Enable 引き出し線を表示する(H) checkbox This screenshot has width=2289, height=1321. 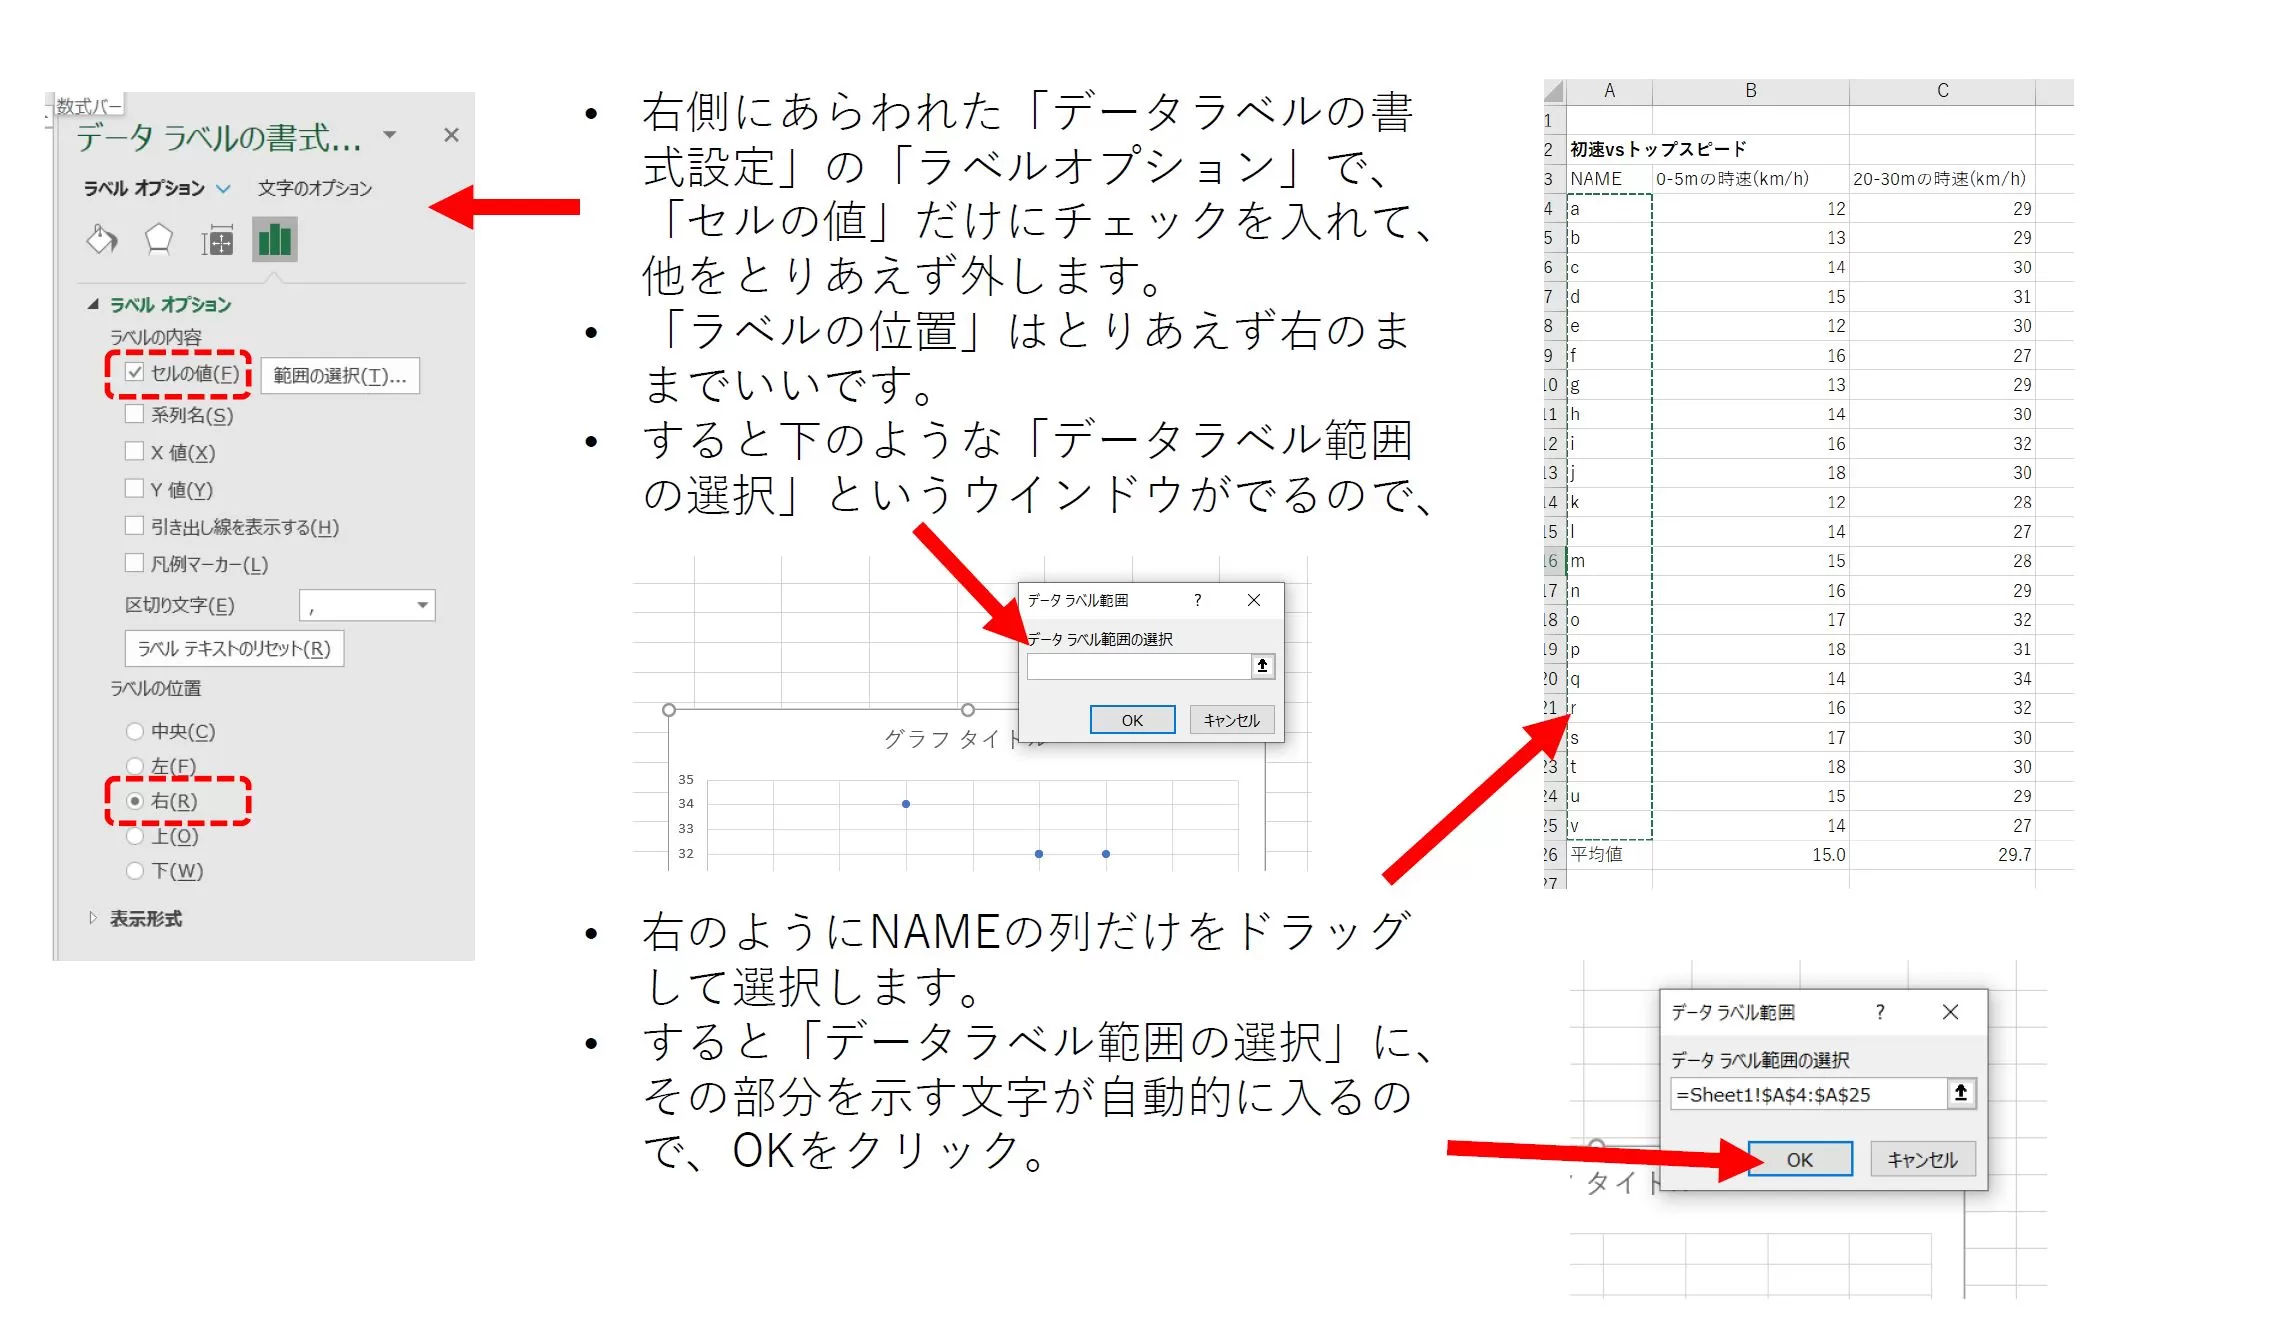click(135, 526)
